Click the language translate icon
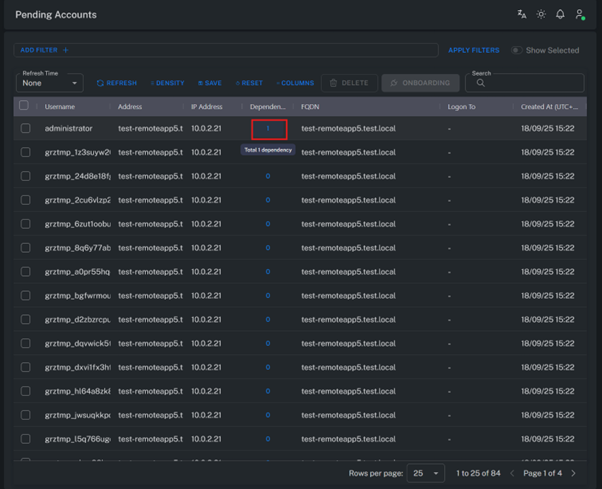 pos(521,15)
